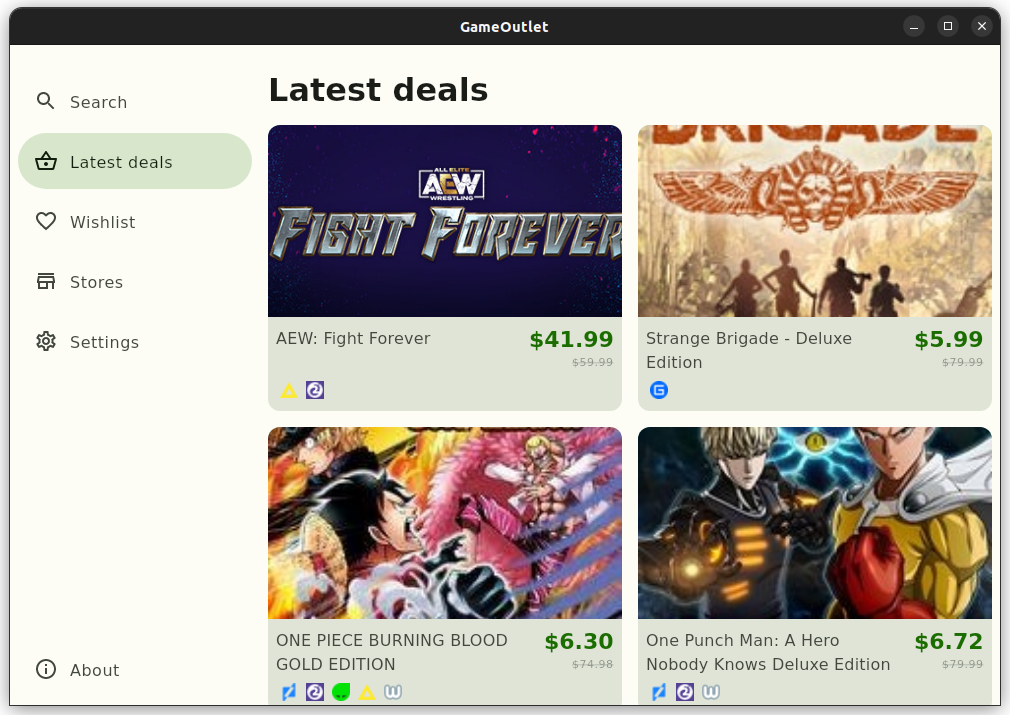Click the About info icon
This screenshot has height=715, width=1010.
pos(46,669)
